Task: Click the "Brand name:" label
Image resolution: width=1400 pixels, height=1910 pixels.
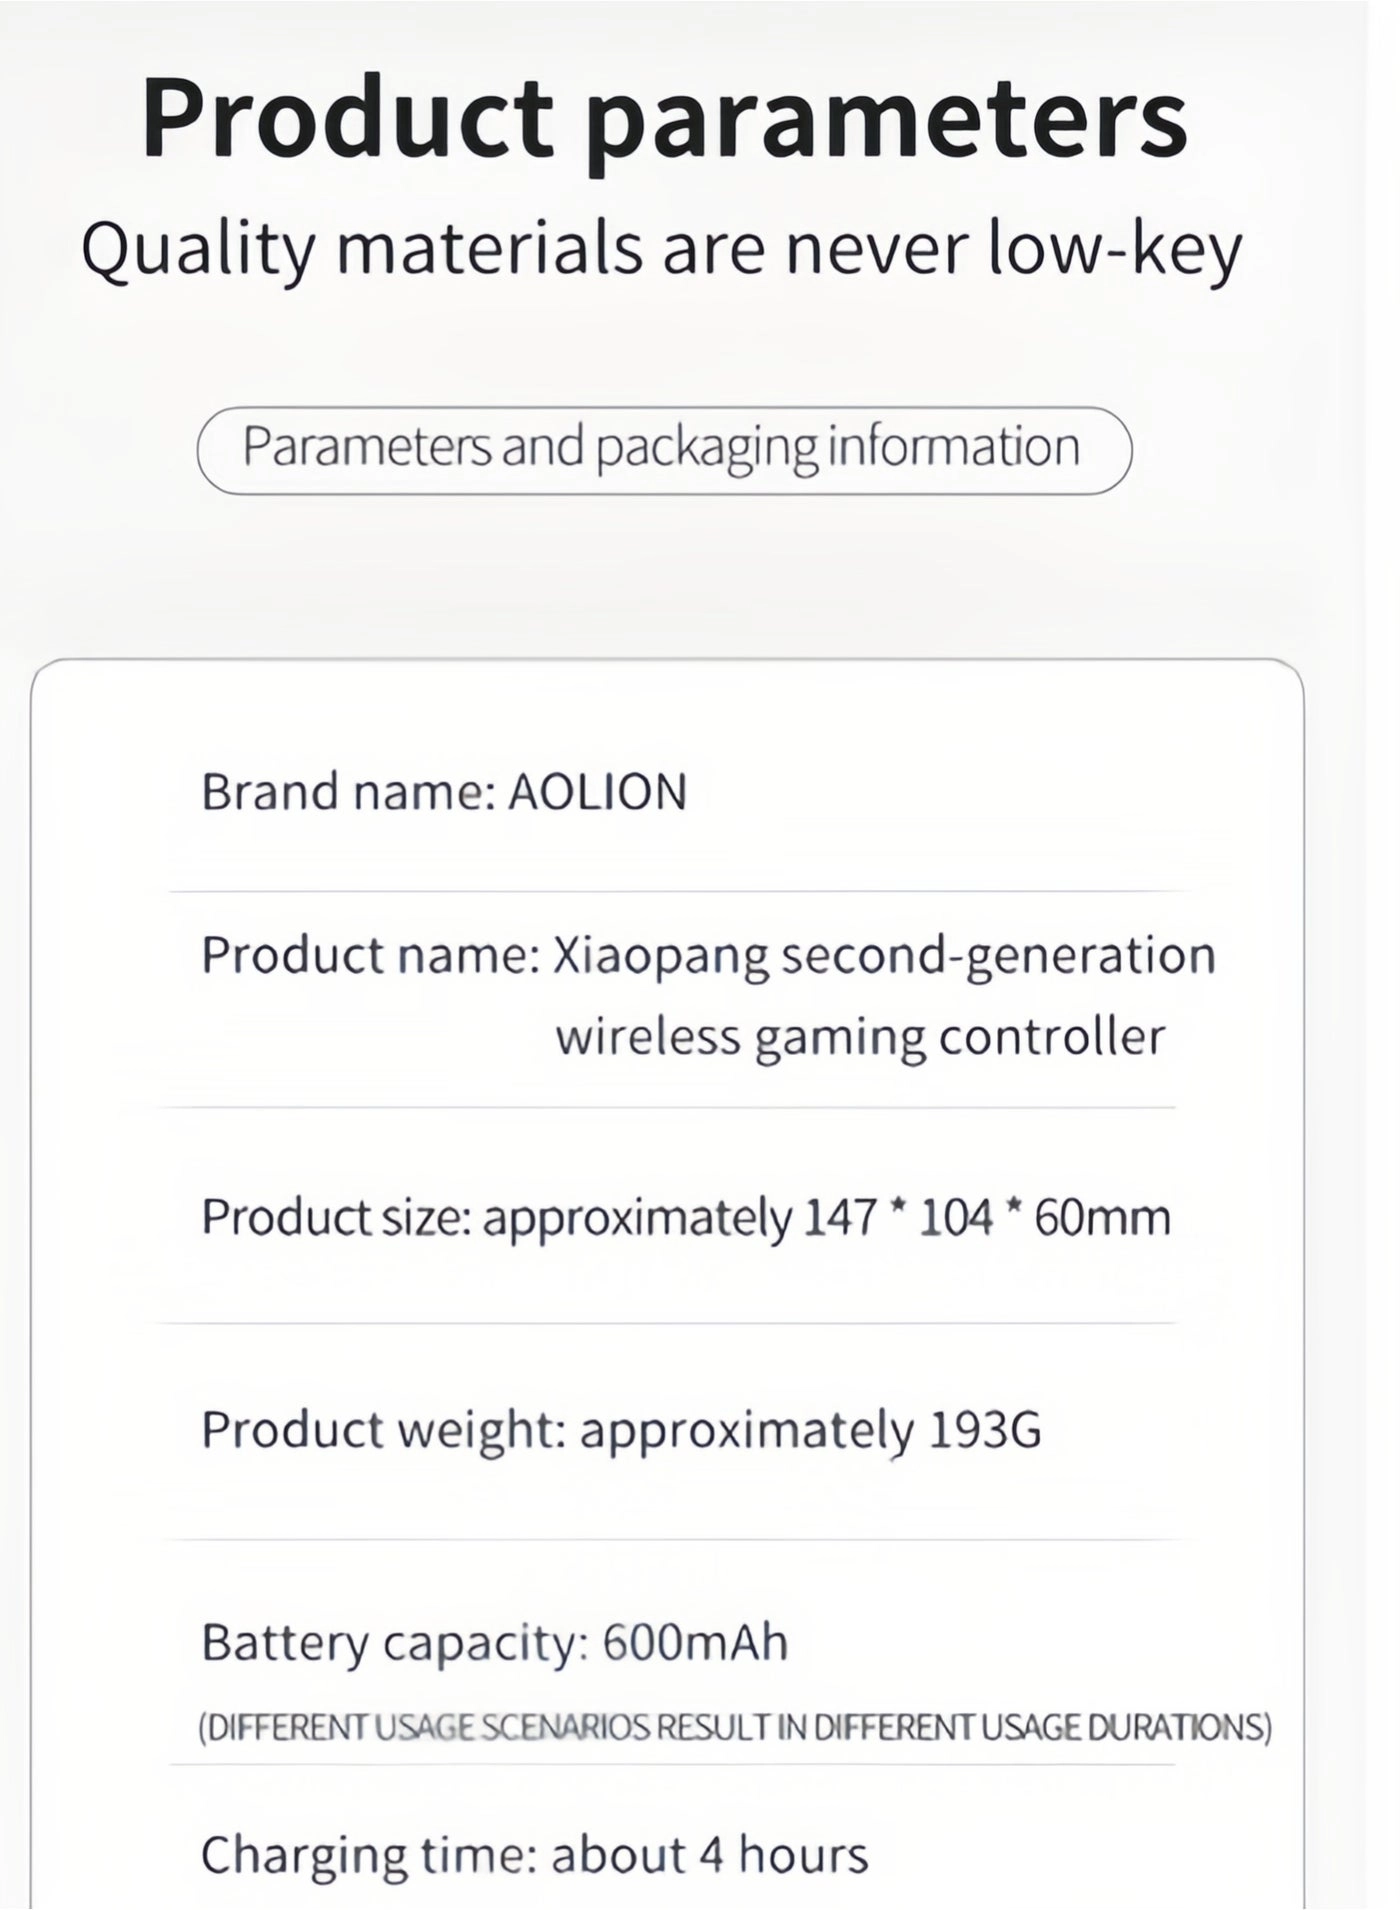Action: (349, 792)
